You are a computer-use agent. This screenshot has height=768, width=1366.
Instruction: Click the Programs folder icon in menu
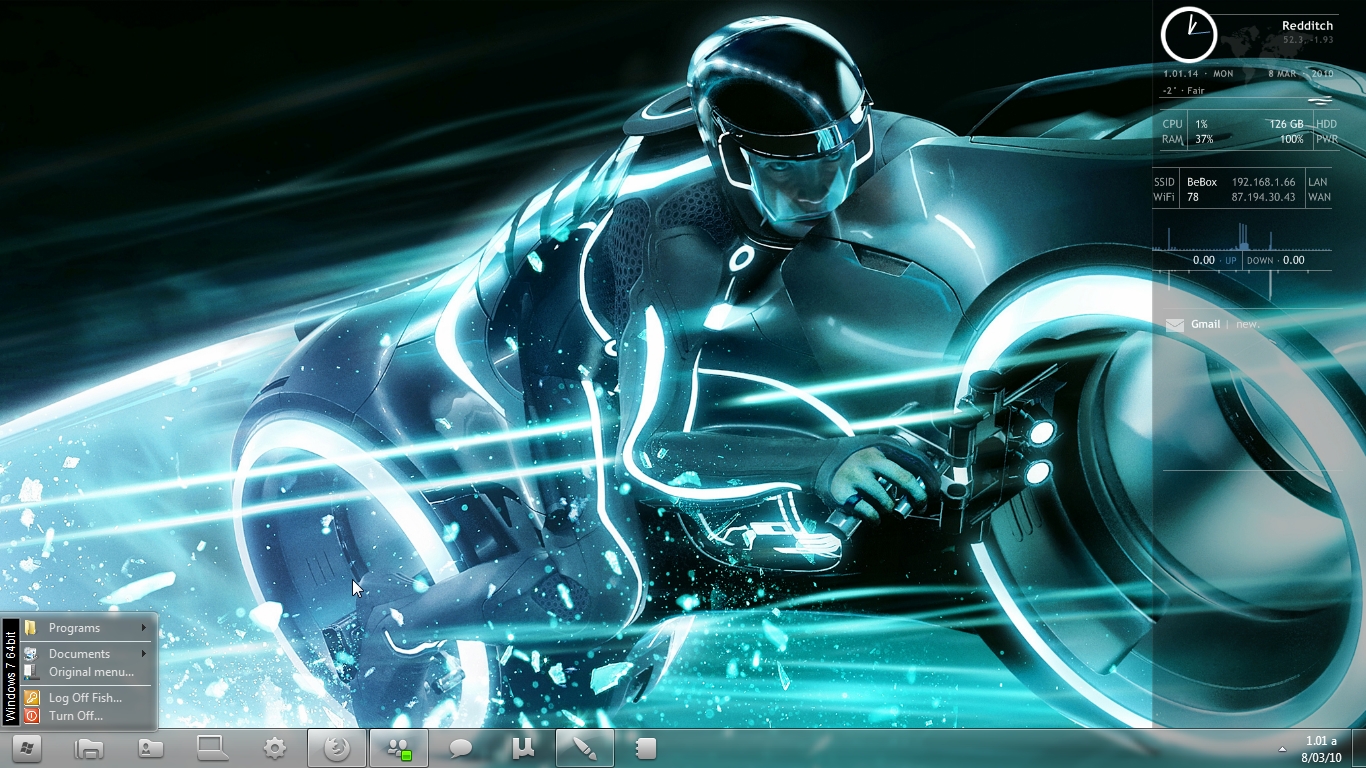click(x=31, y=628)
